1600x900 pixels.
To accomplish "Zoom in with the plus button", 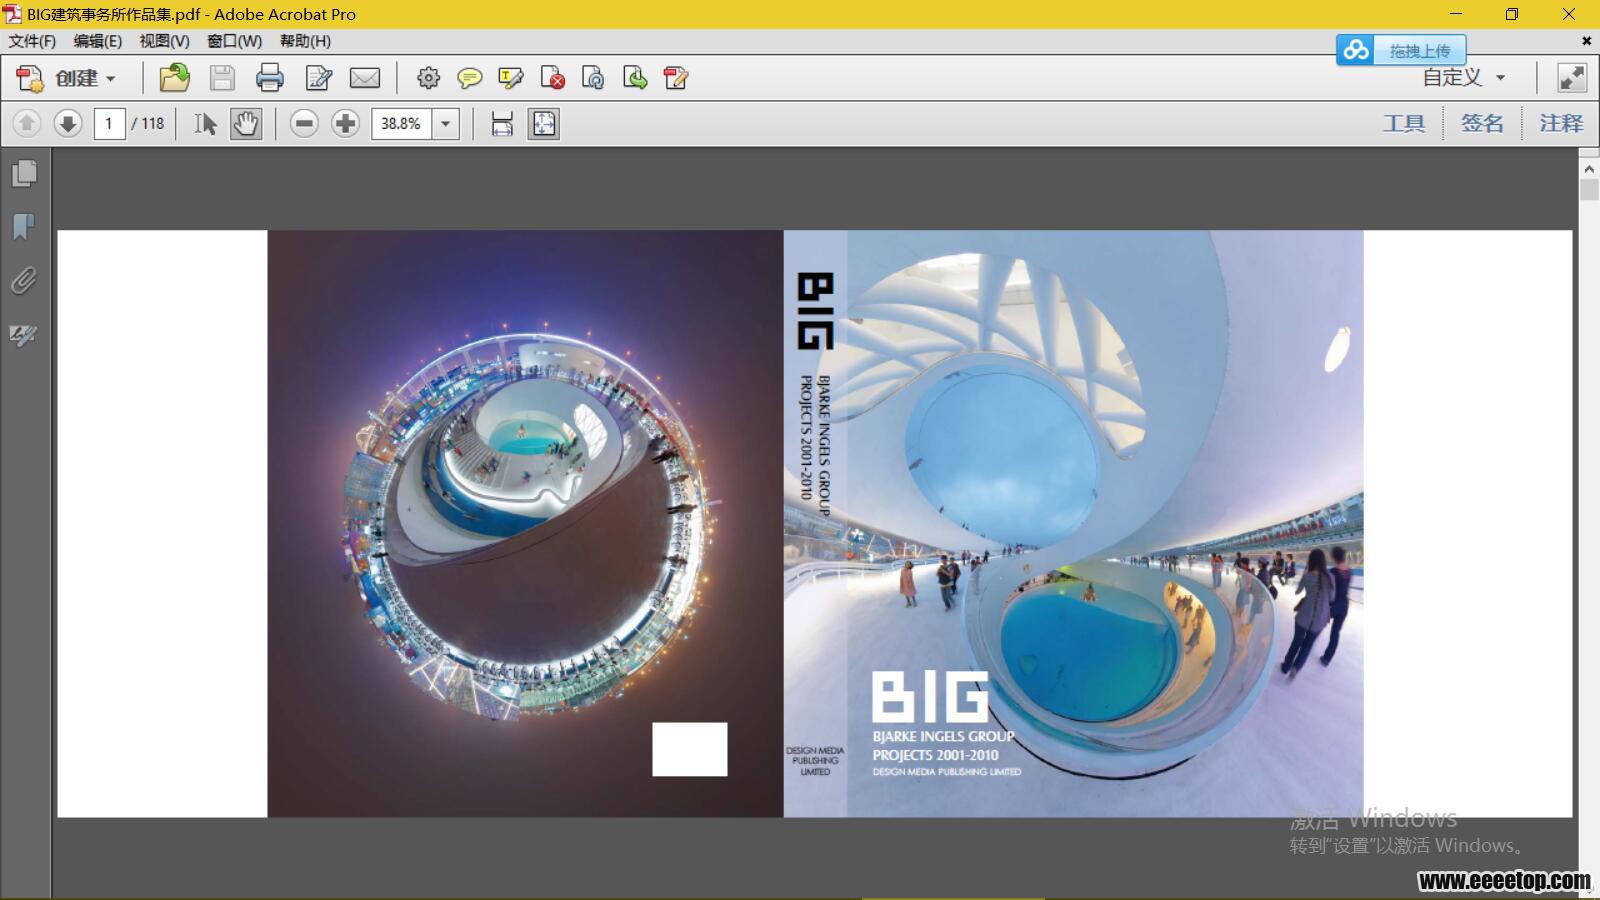I will tap(345, 123).
